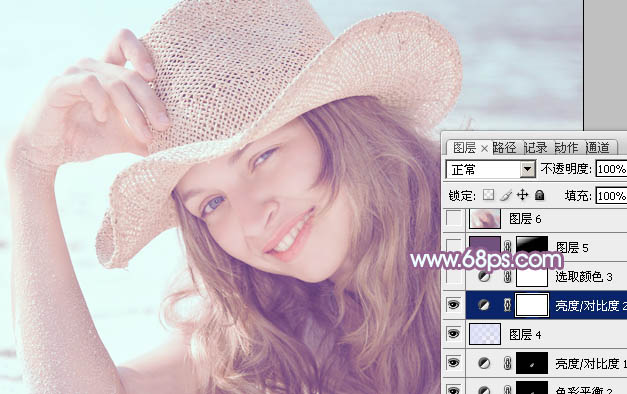The image size is (627, 394).
Task: Switch to the 路径 tab
Action: click(504, 148)
